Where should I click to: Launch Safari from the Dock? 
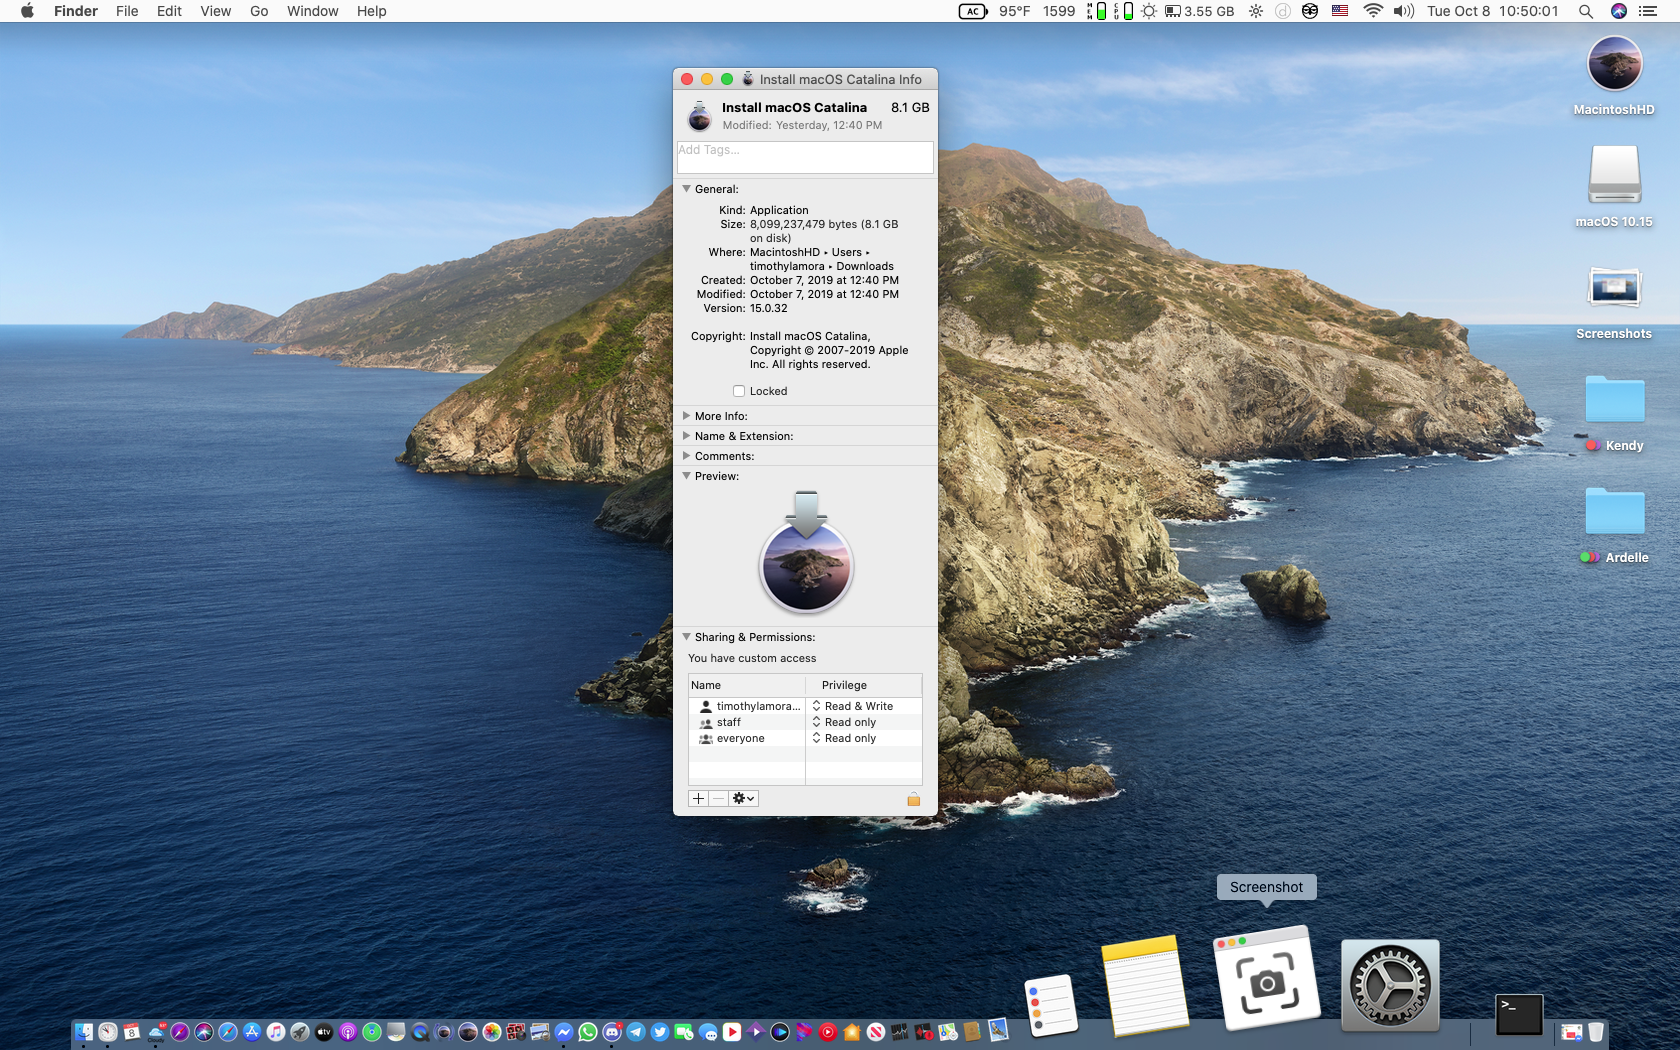tap(228, 1032)
